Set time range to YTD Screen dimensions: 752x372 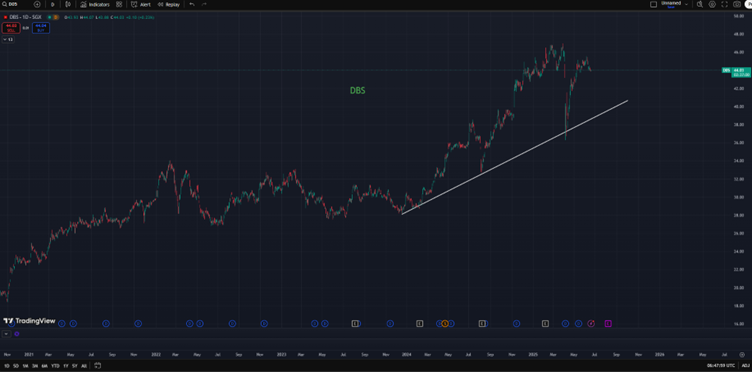pos(56,366)
